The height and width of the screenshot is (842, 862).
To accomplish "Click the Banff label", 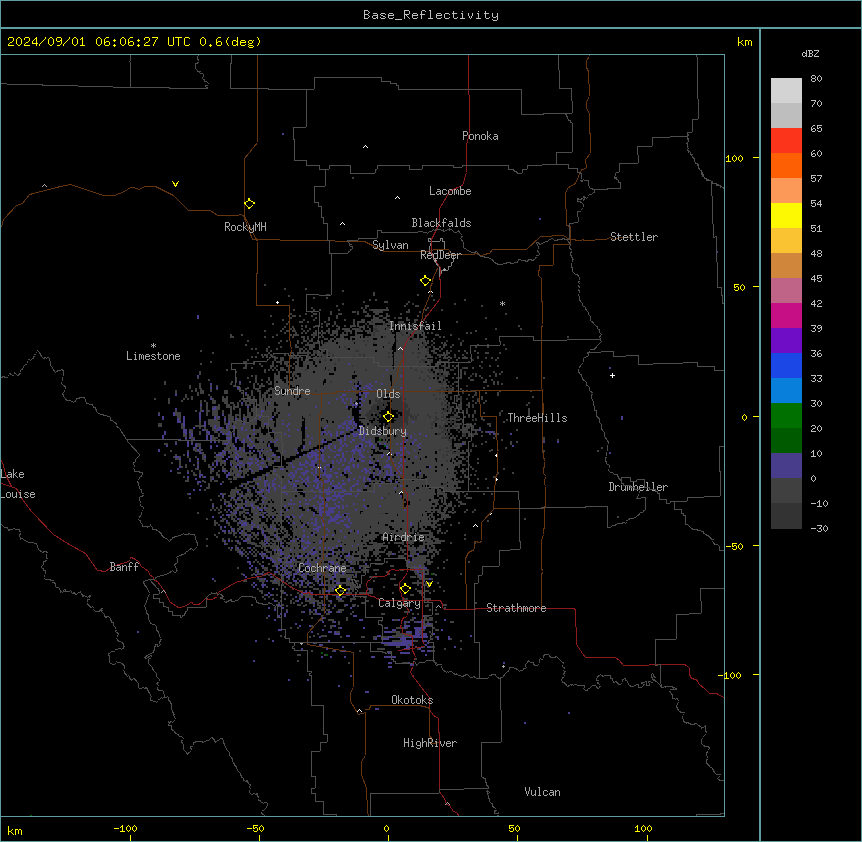I will (124, 567).
